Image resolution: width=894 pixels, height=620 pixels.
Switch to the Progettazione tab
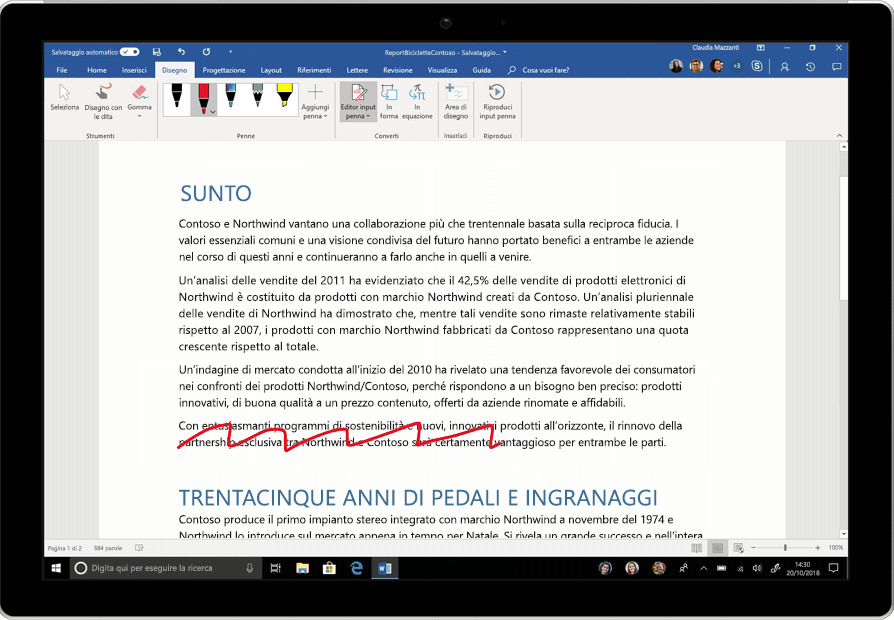pyautogui.click(x=223, y=70)
